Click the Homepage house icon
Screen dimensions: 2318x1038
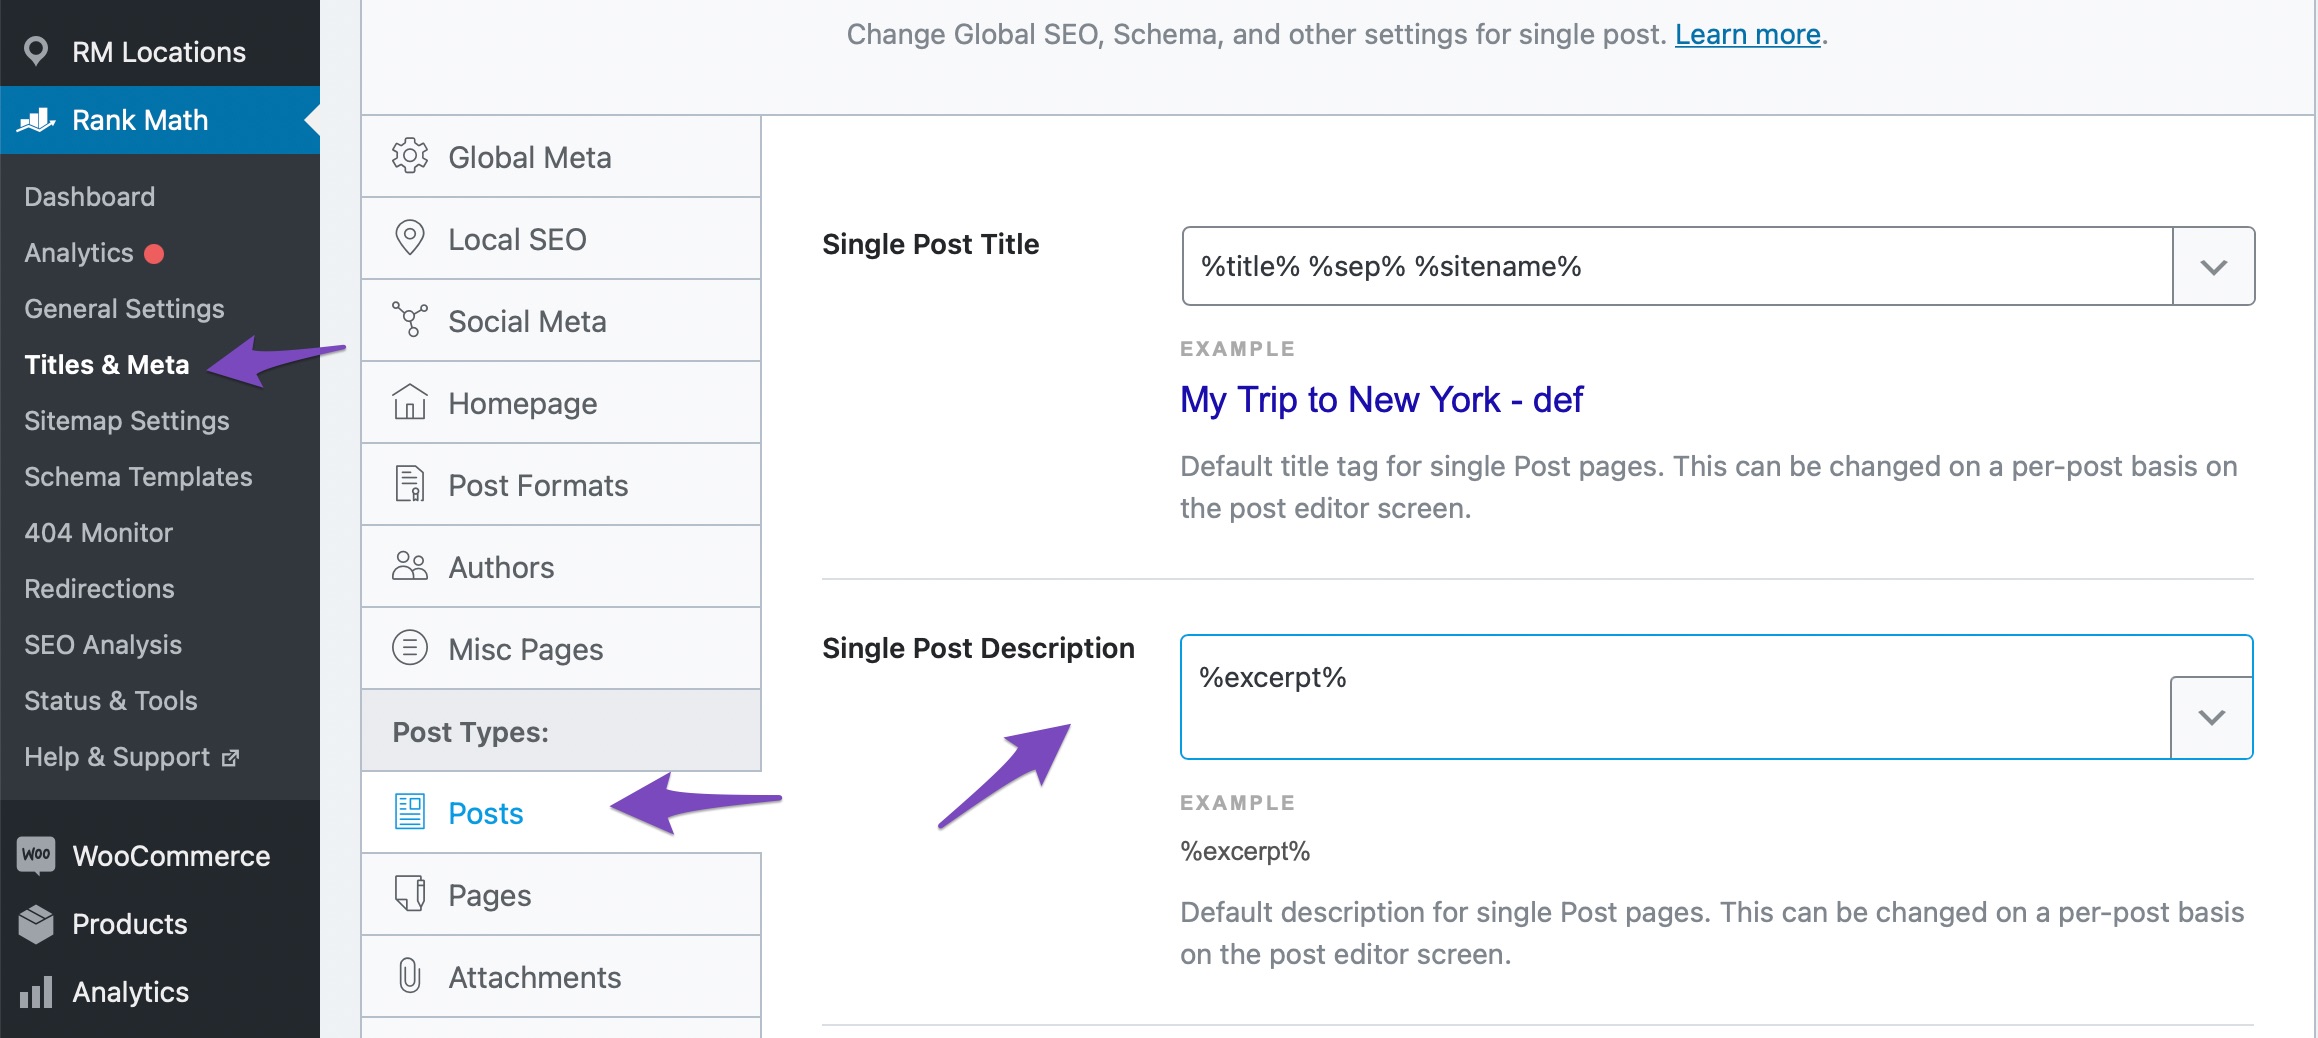point(410,402)
